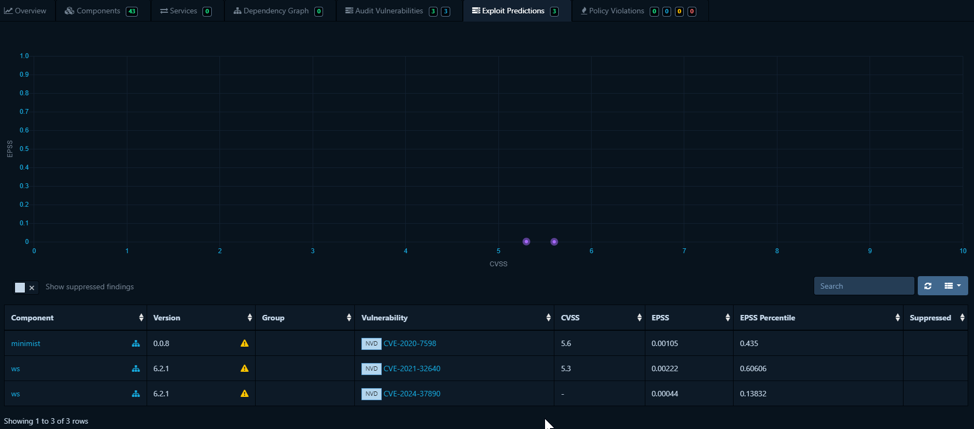Click the NVD badge for CVE-2020-7598
The height and width of the screenshot is (429, 974).
coord(371,343)
